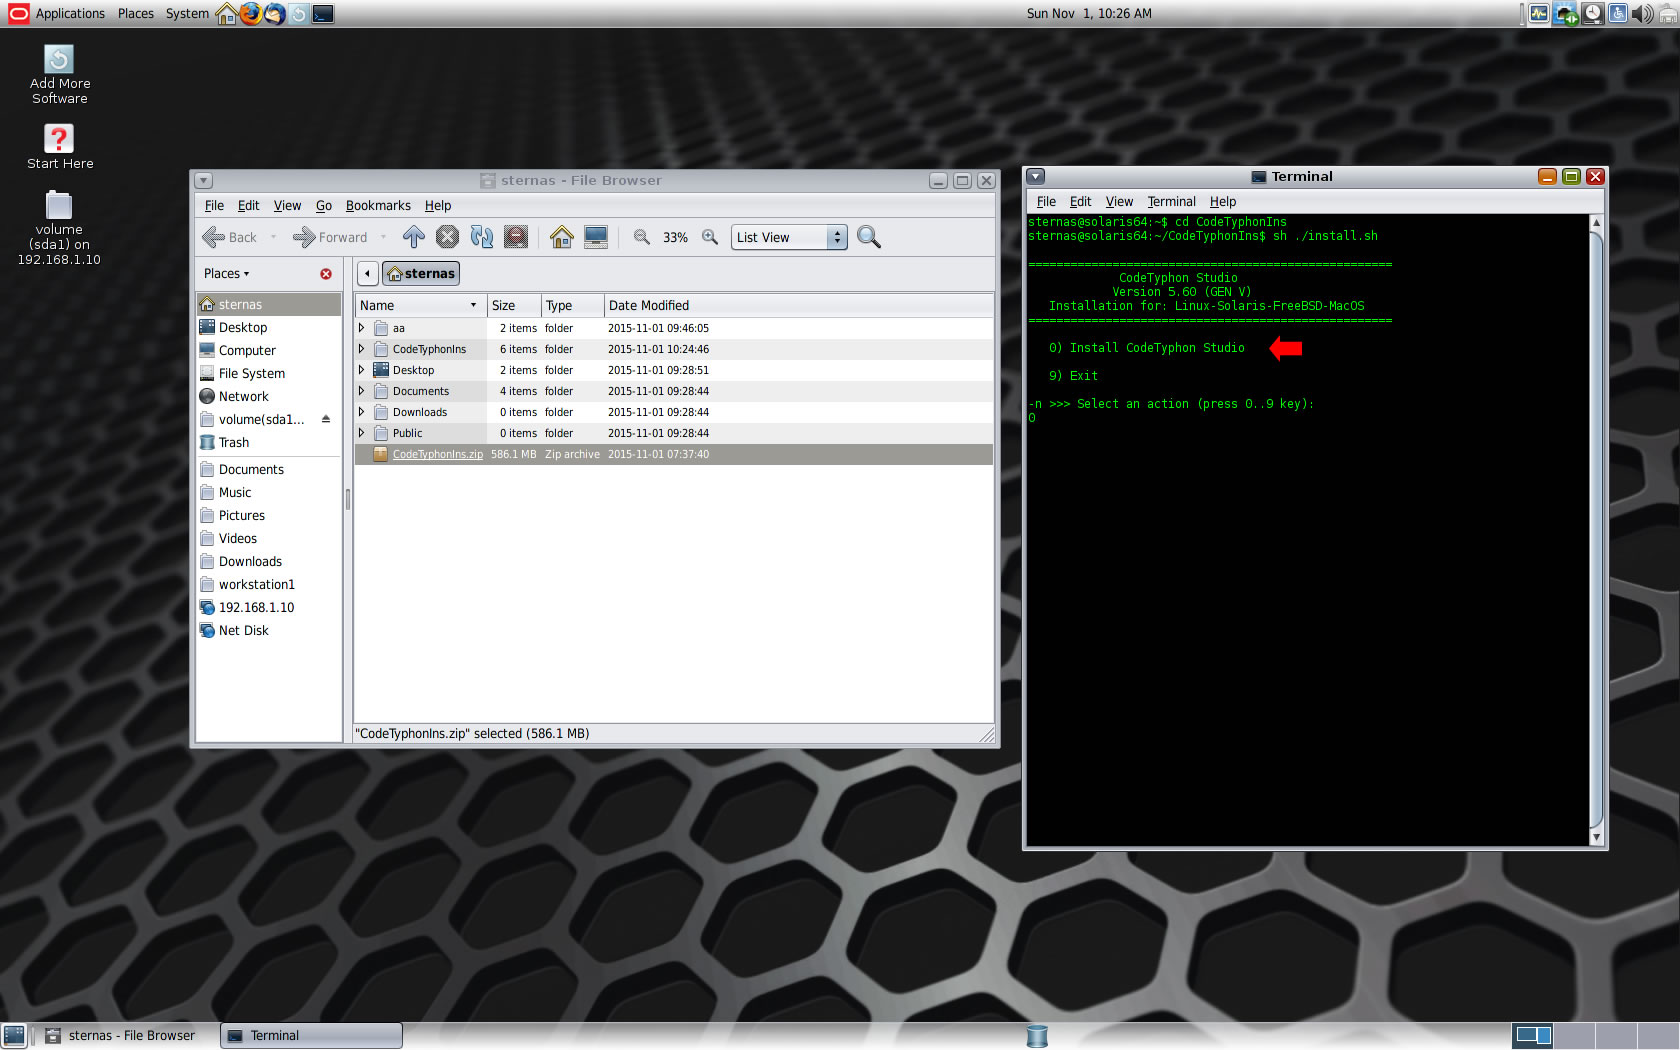Screen dimensions: 1680x1050
Task: Open Bookmarks menu in File Browser
Action: [x=378, y=205]
